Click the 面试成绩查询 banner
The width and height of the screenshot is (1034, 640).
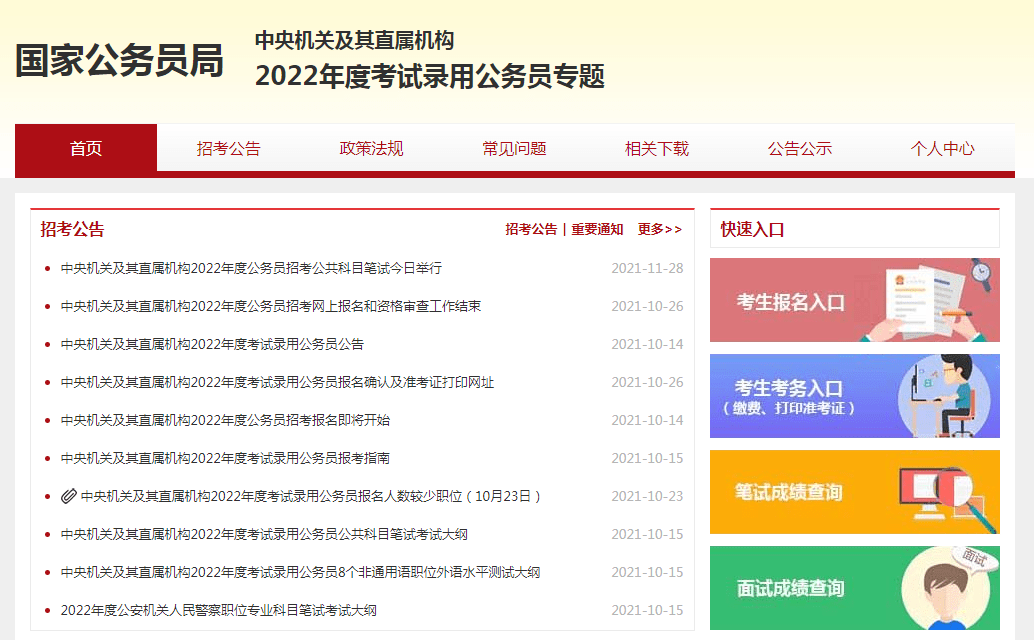coord(855,588)
